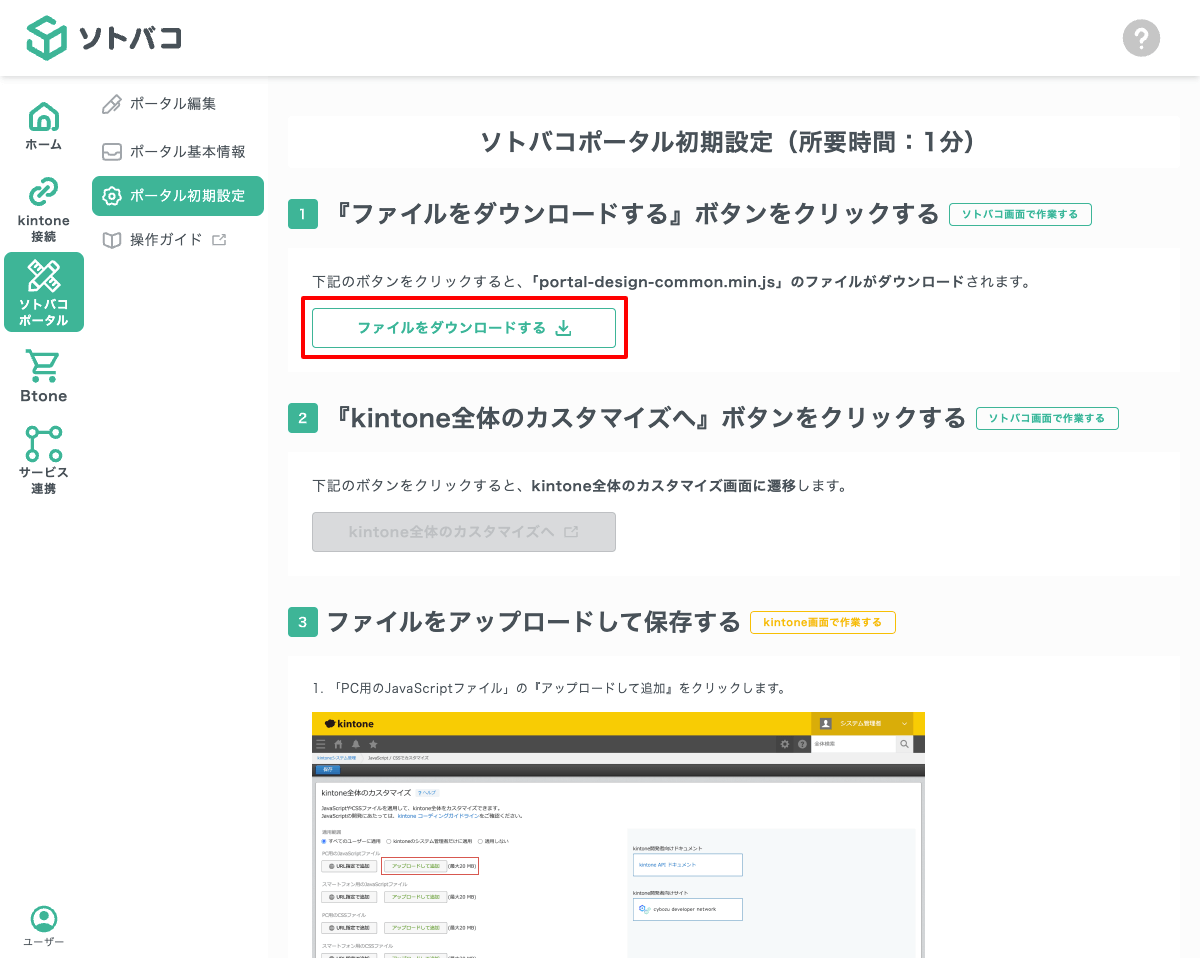This screenshot has height=958, width=1200.
Task: Open the Btone shopping cart section
Action: [x=43, y=375]
